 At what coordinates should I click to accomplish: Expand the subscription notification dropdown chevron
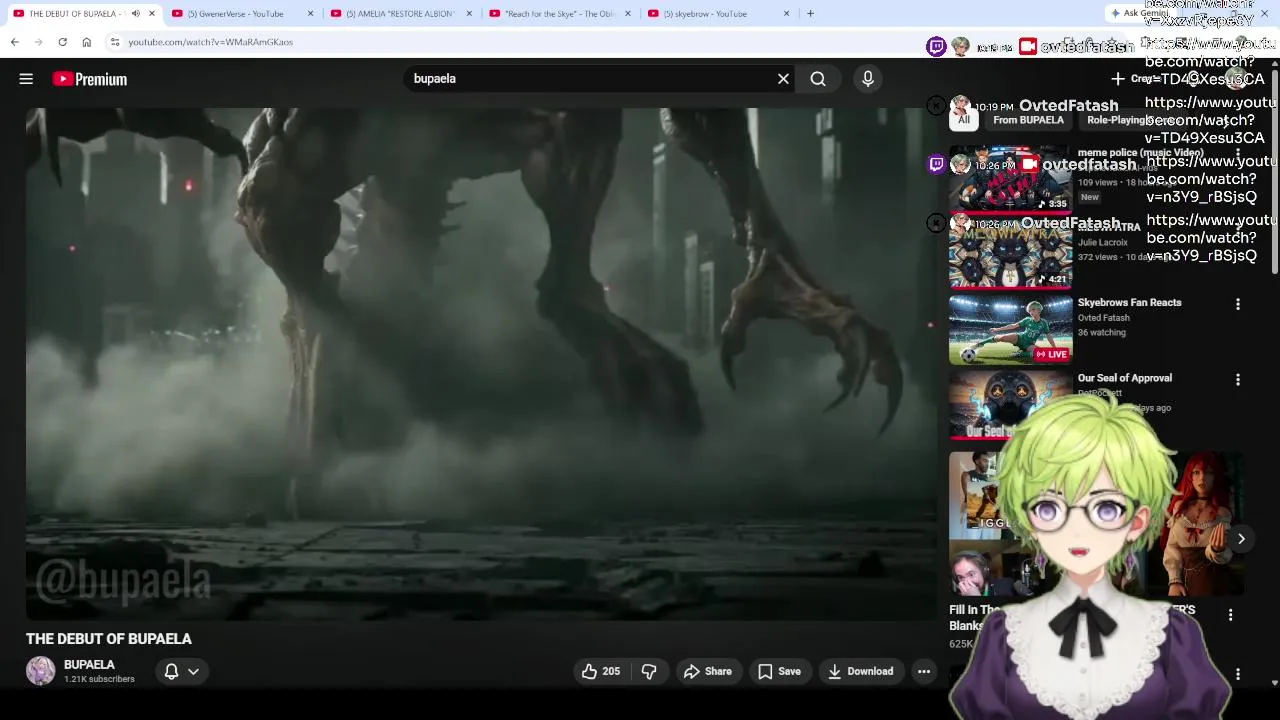[193, 671]
